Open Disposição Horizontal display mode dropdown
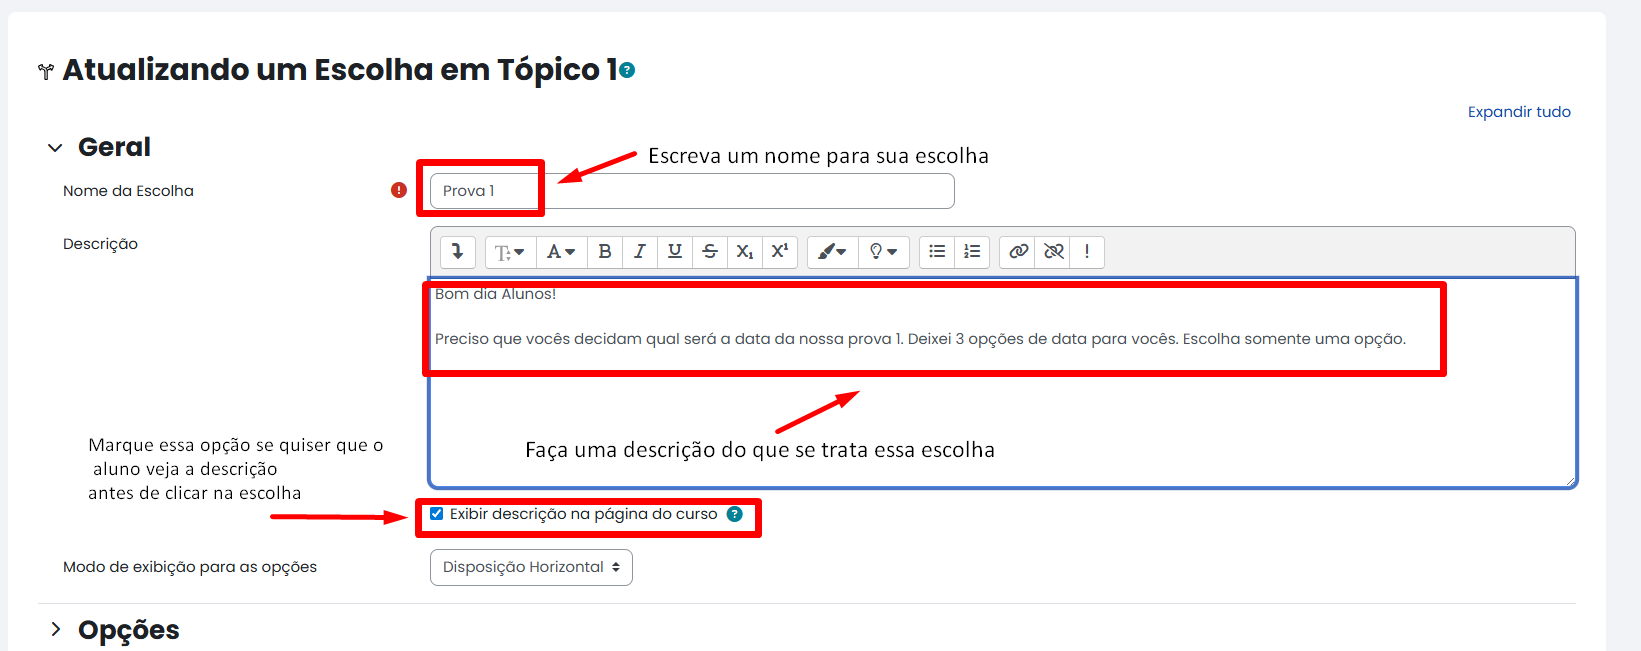Viewport: 1641px width, 651px height. click(x=531, y=567)
